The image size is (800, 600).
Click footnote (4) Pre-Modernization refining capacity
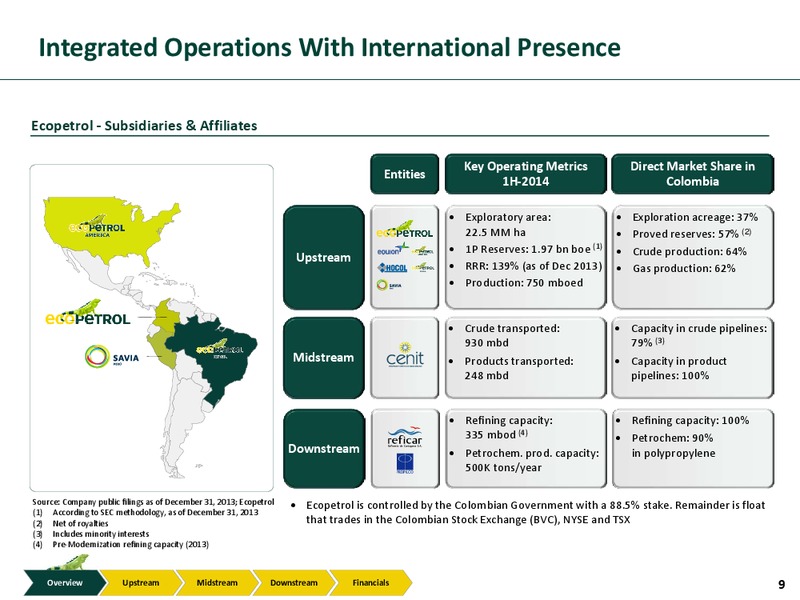tap(120, 544)
